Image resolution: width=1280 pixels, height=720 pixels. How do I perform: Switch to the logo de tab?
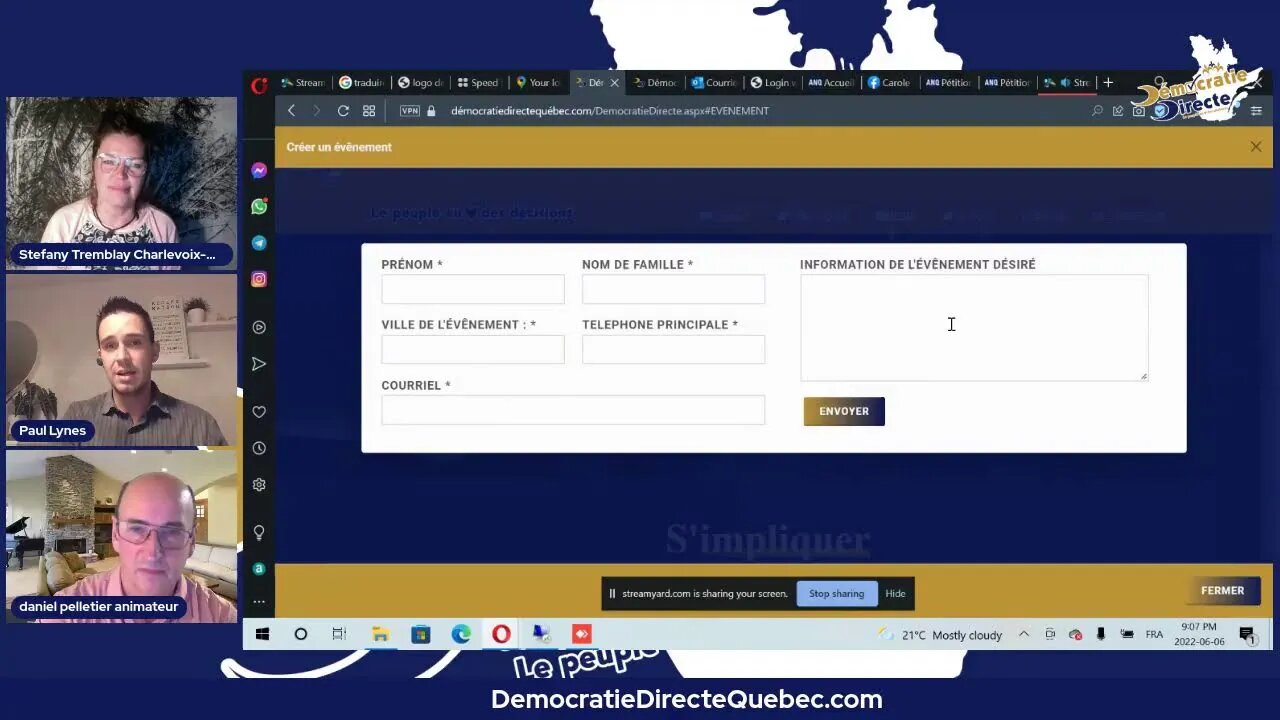click(420, 83)
